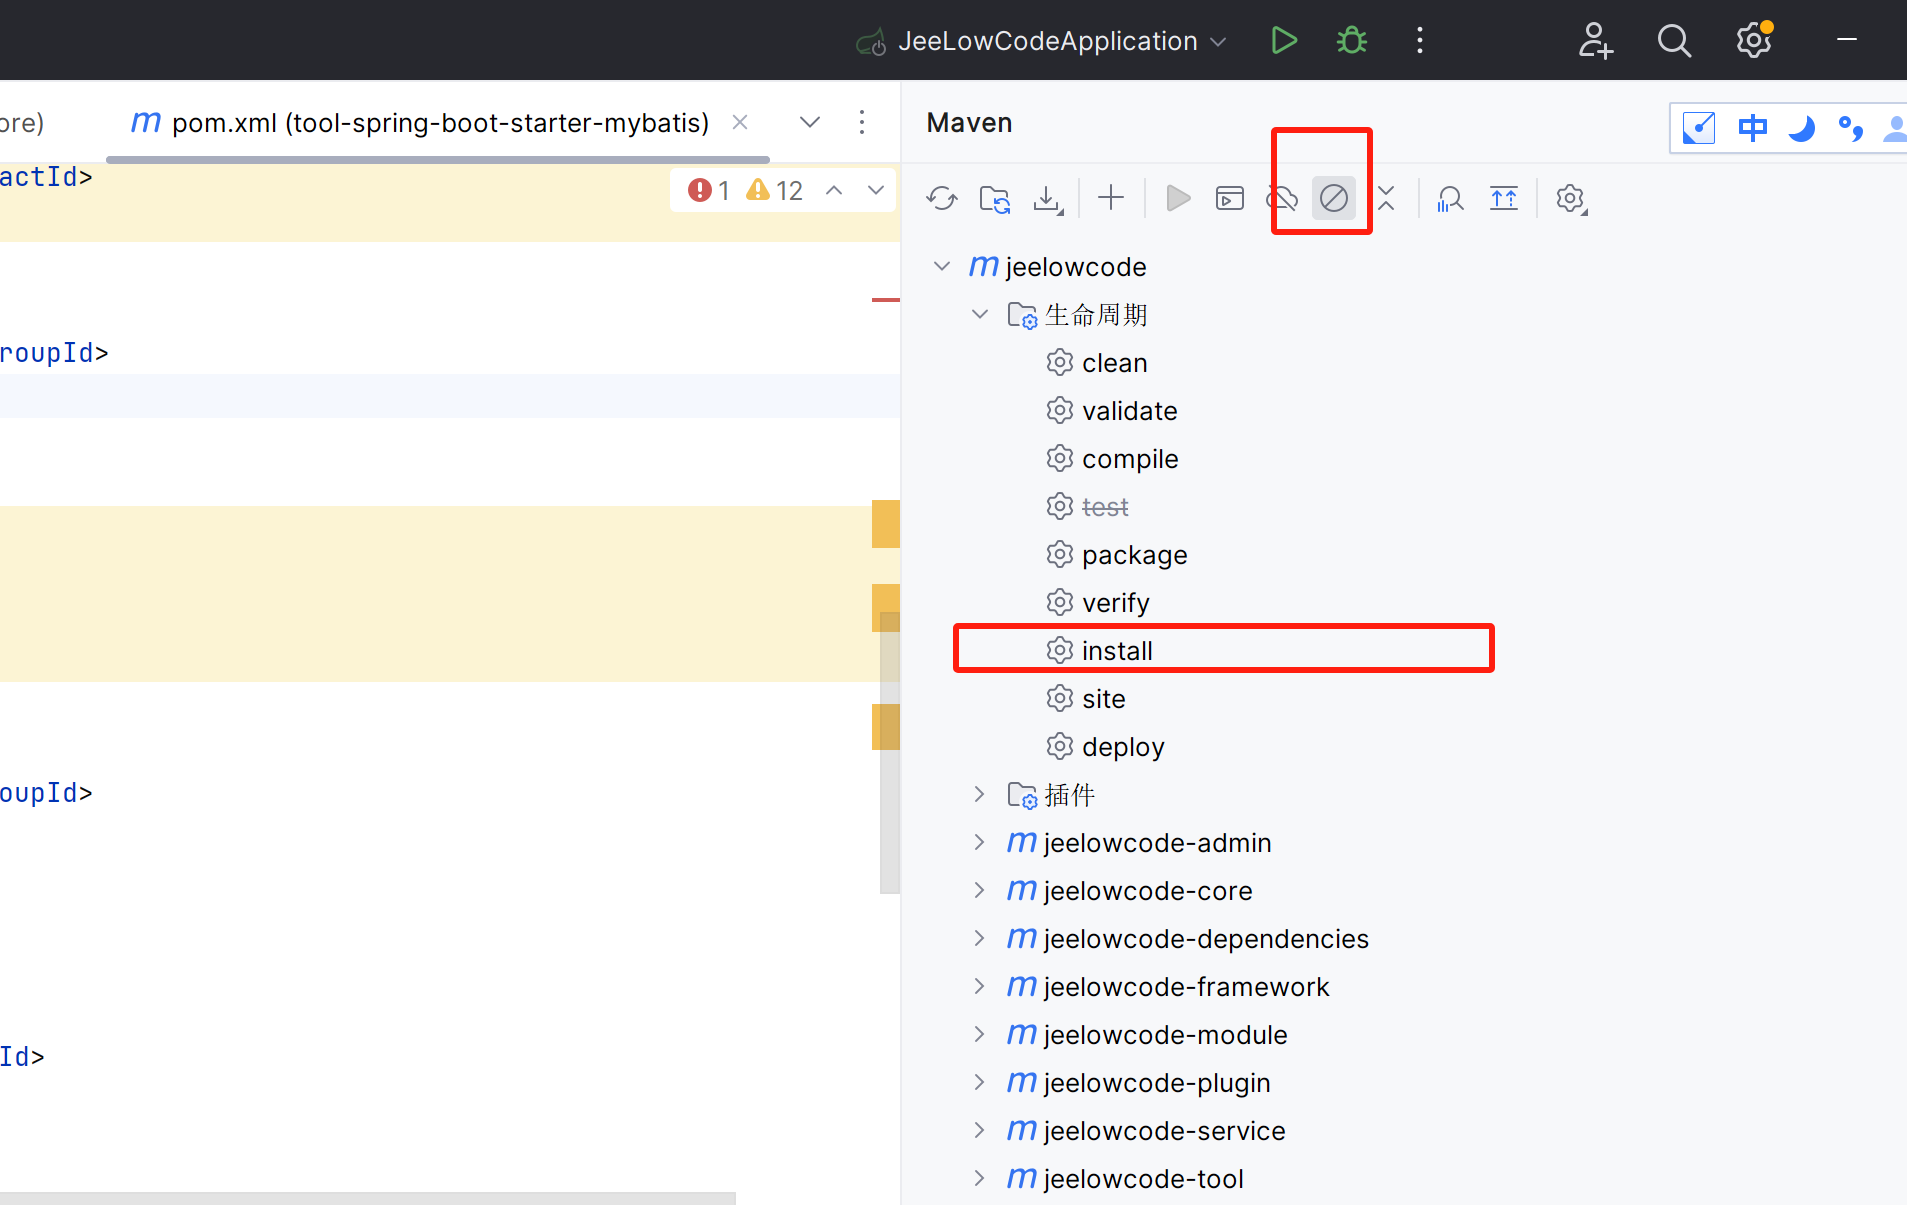Open Analyze Dependencies tool
The image size is (1907, 1205).
(x=1450, y=198)
